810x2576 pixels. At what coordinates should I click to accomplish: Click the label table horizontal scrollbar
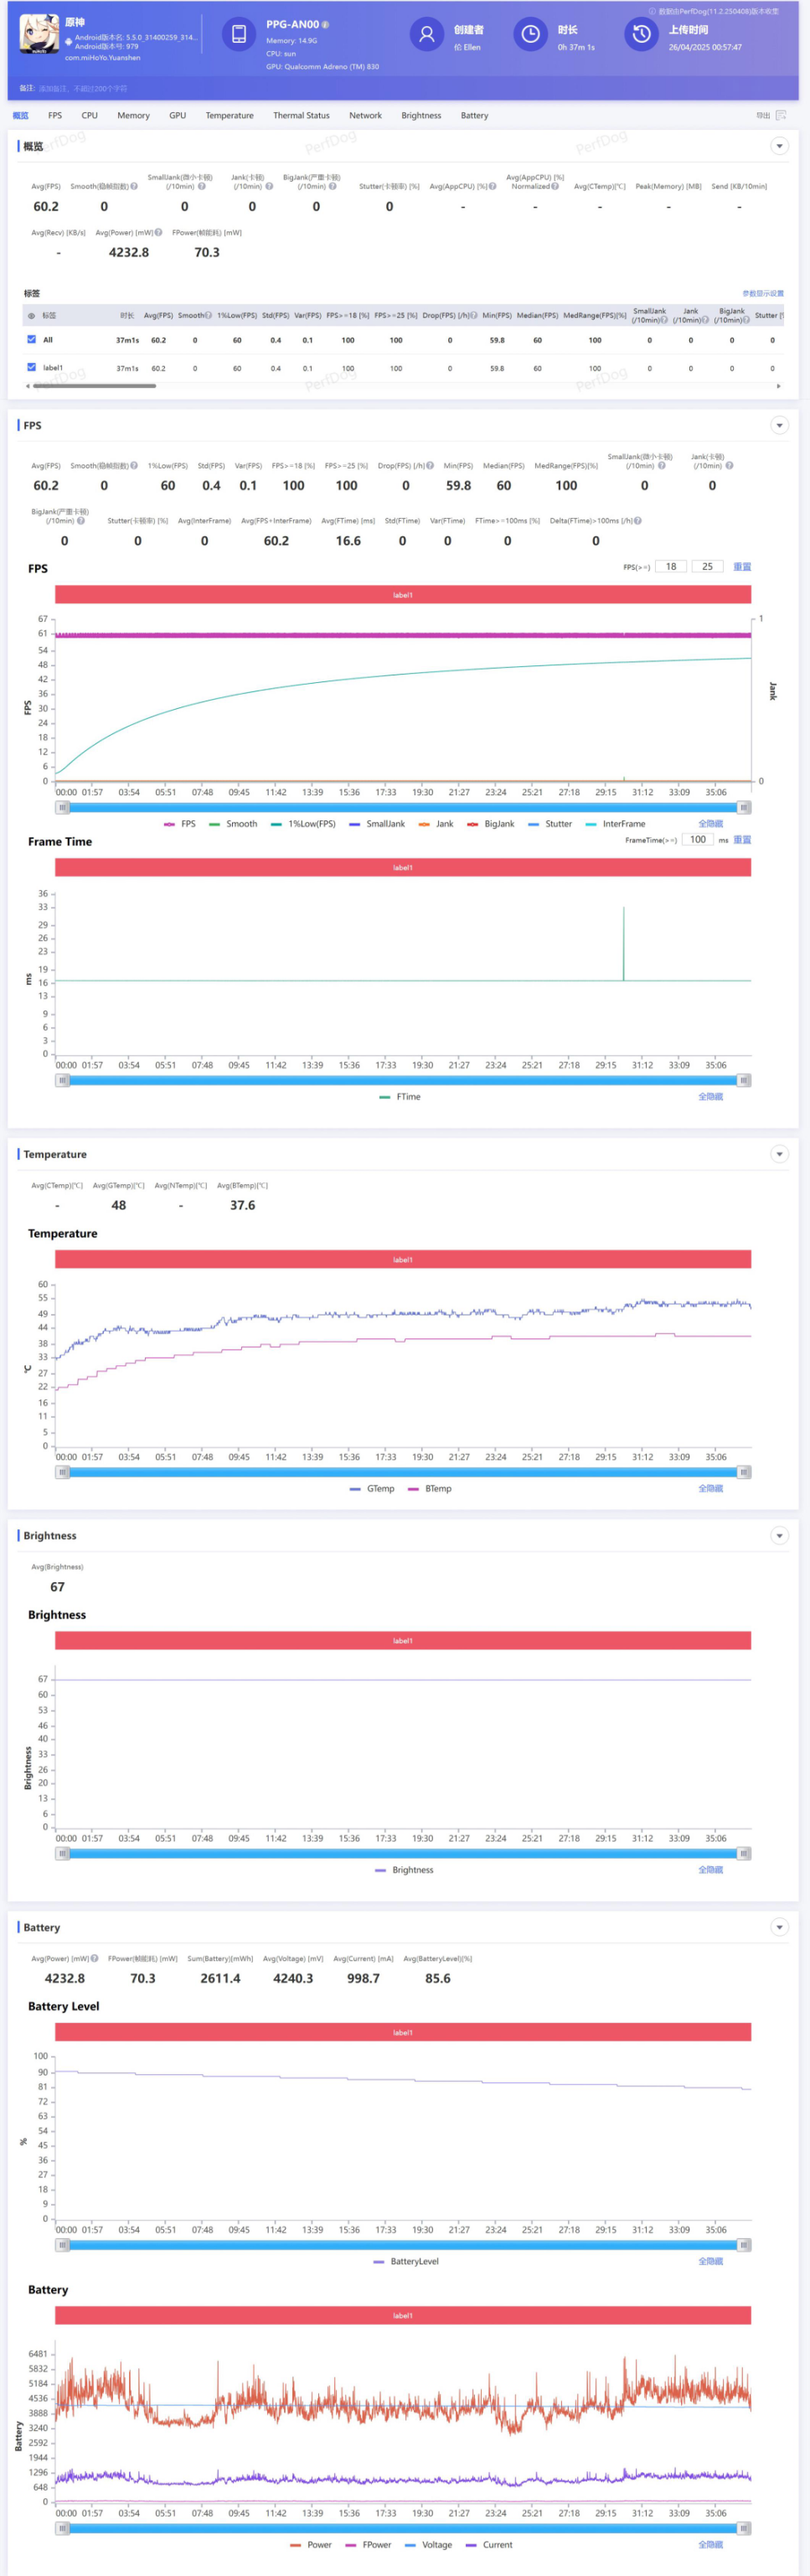94,386
